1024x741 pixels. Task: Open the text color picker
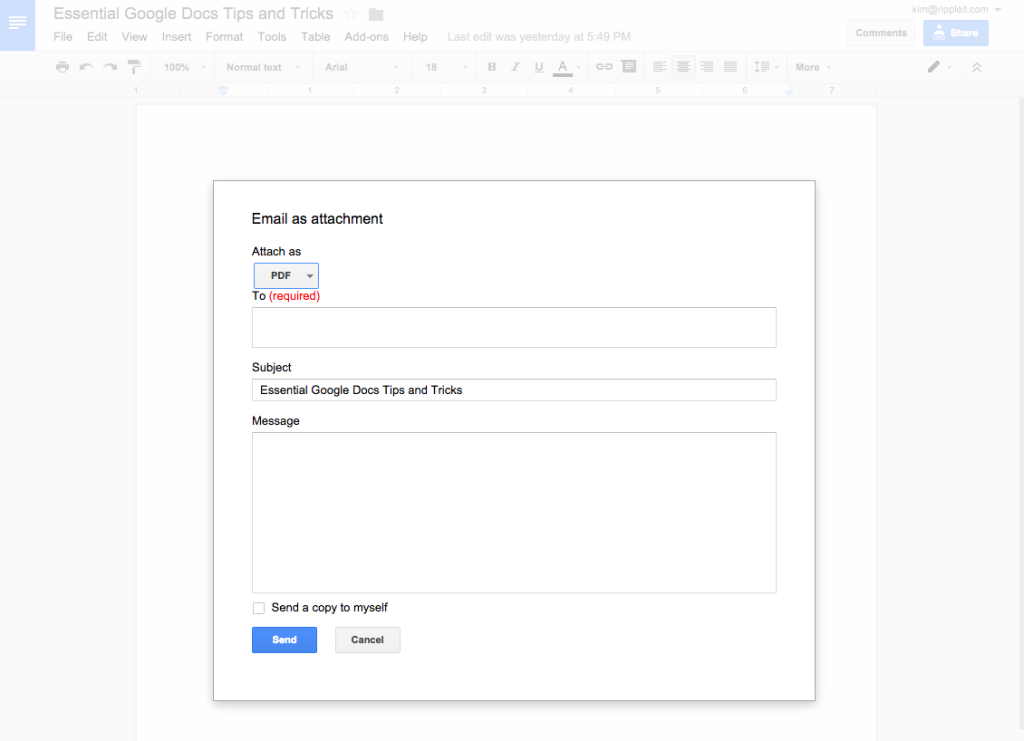pos(561,66)
